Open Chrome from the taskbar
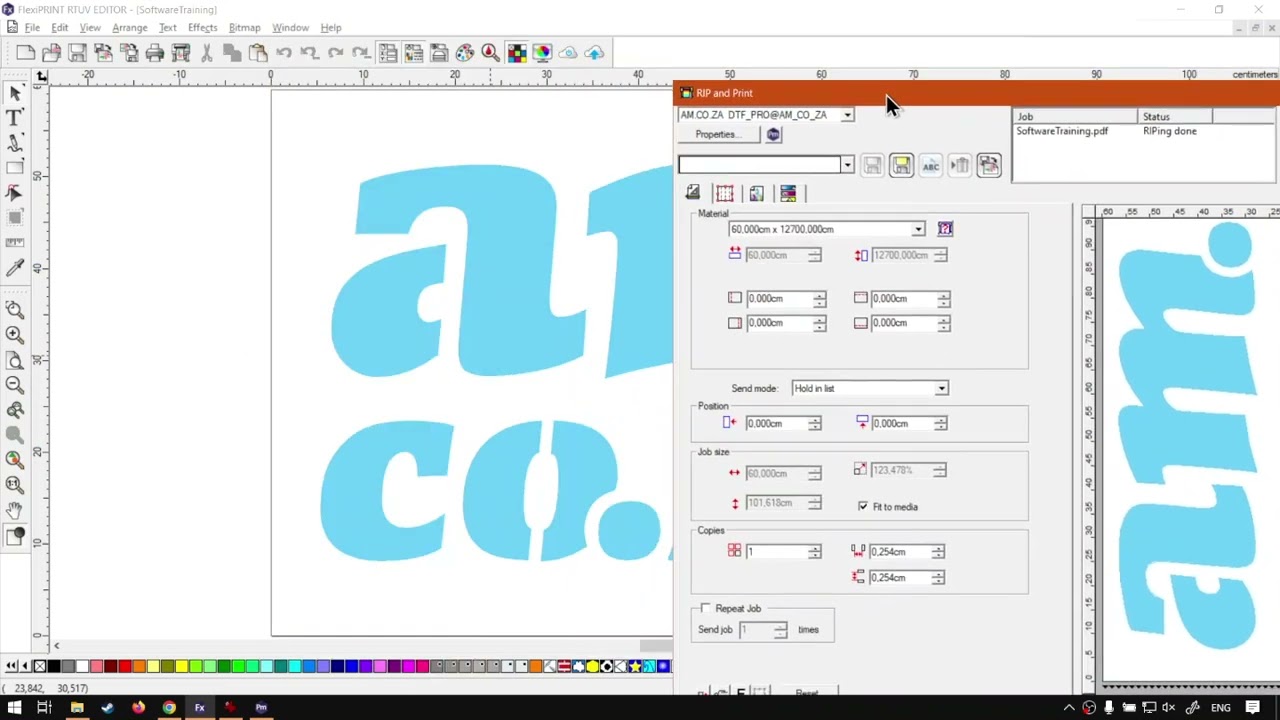The image size is (1280, 720). click(169, 708)
